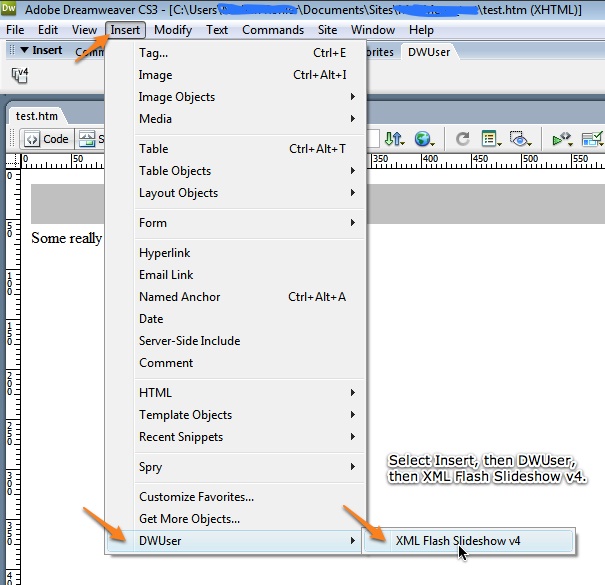Collapse the Insert panel triangle

click(x=24, y=50)
